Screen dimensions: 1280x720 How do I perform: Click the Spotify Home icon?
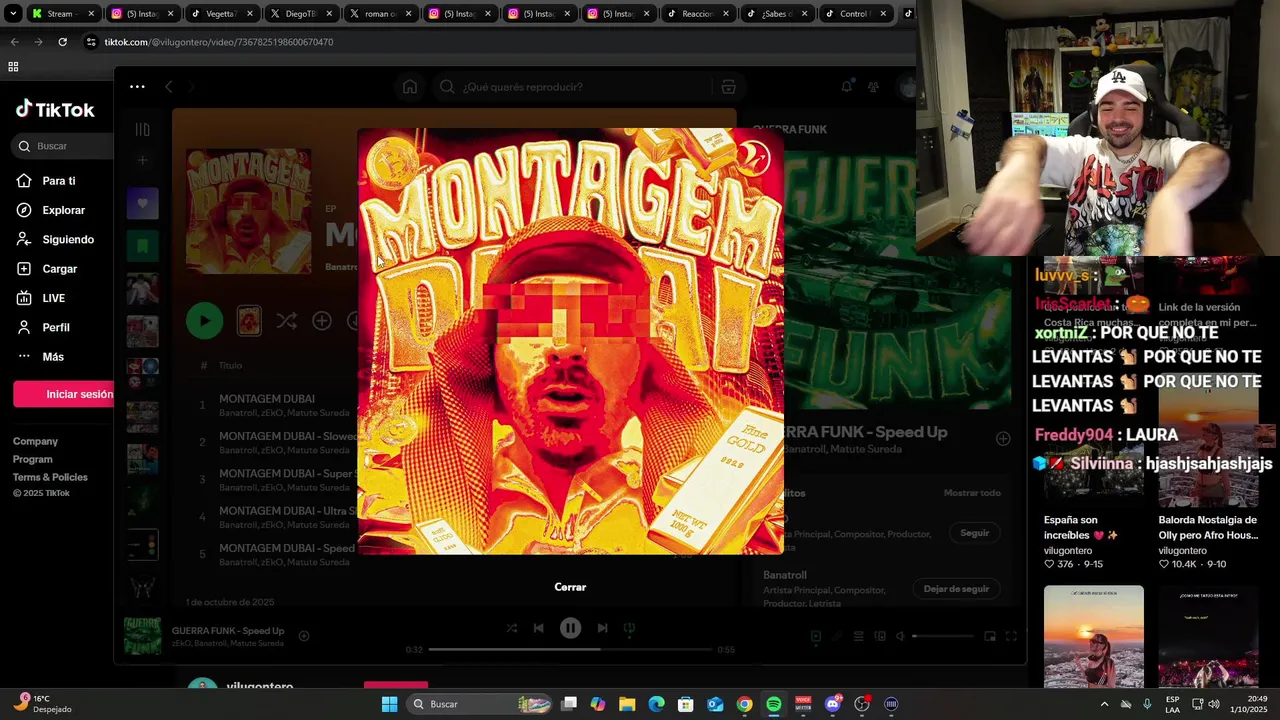point(410,87)
